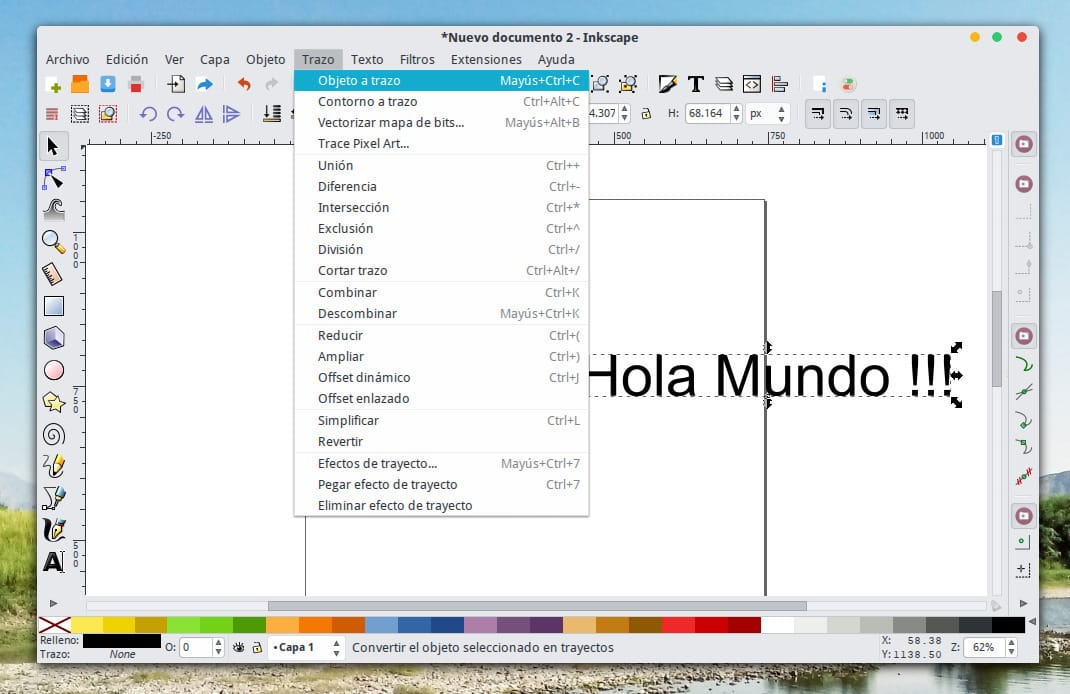
Task: Activate the Zoom tool in the toolbox
Action: pos(53,240)
